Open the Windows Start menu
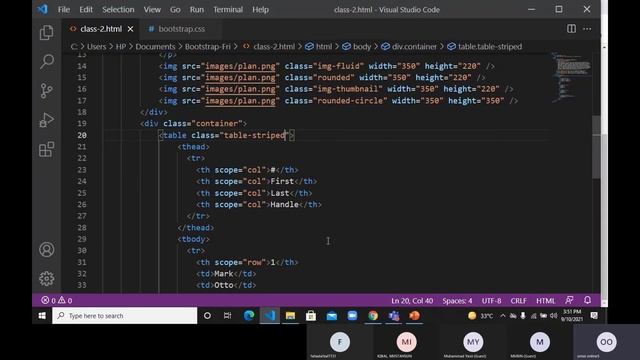The image size is (640, 360). pyautogui.click(x=42, y=316)
